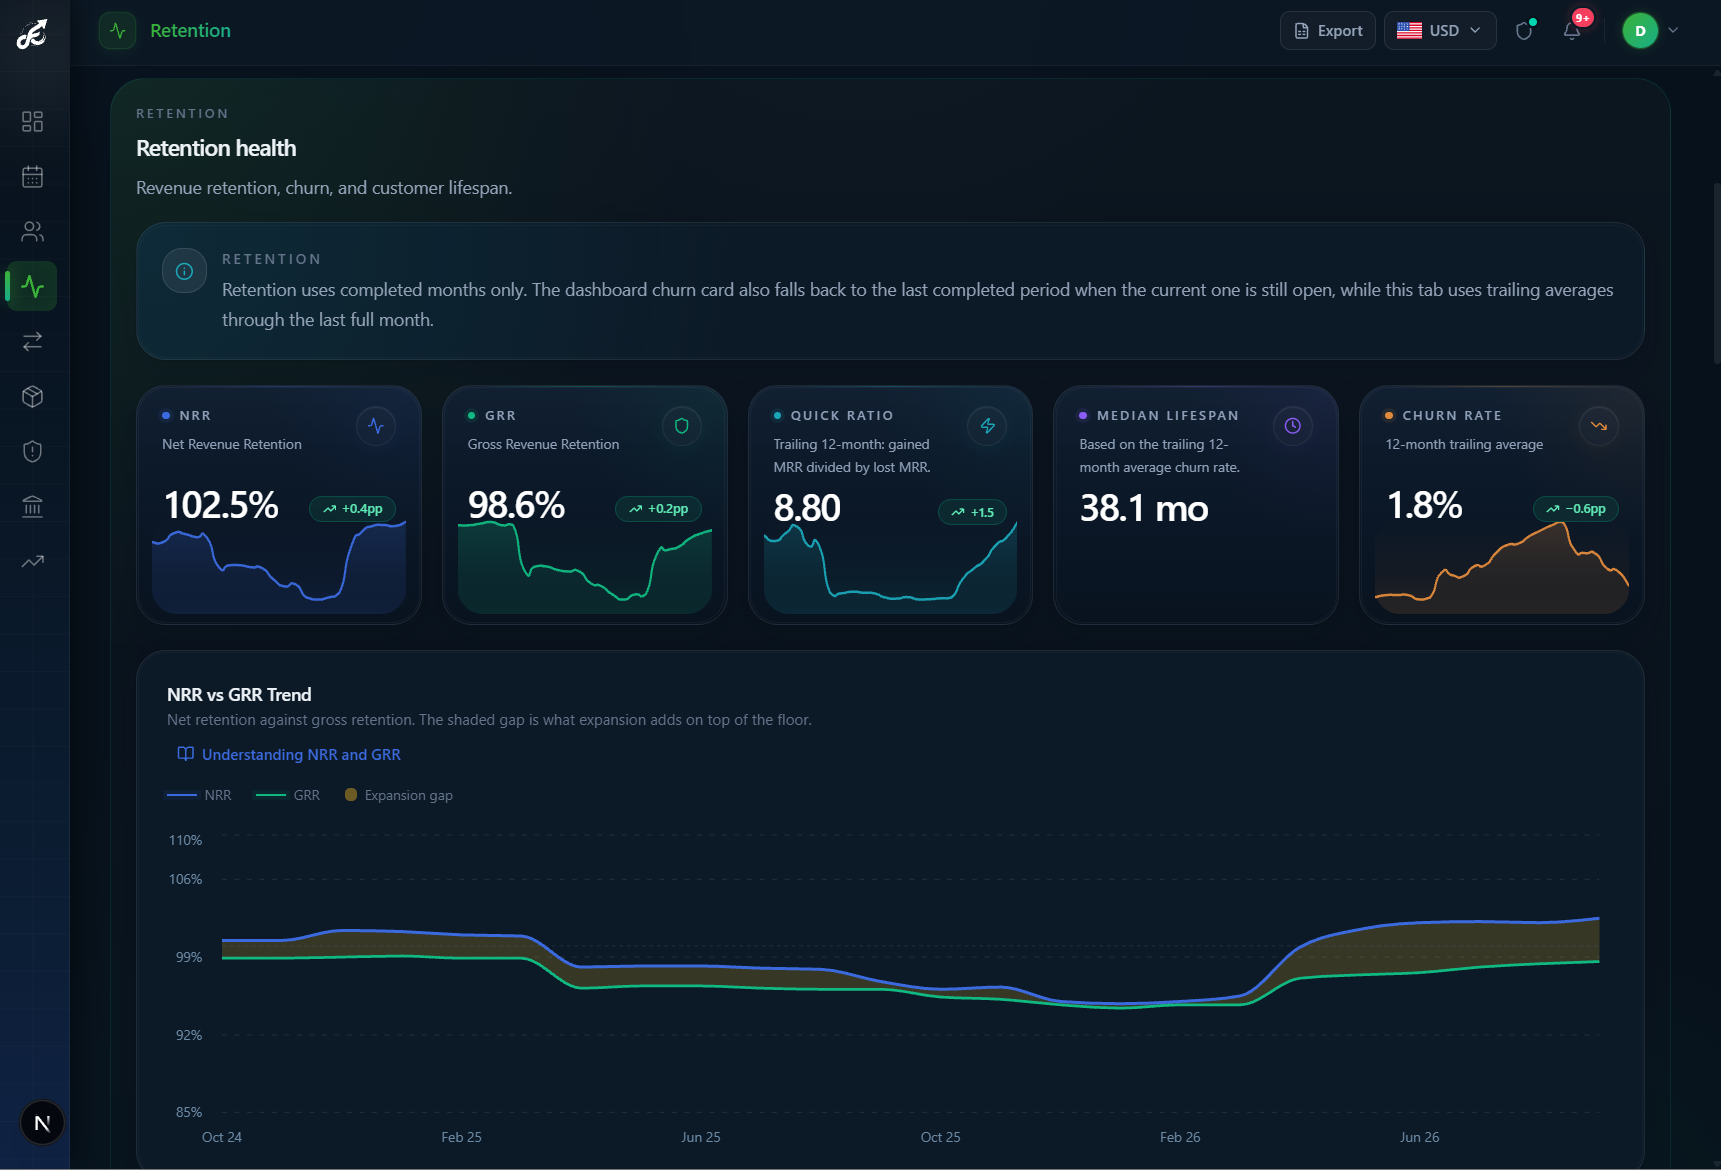Click the green D user avatar
1721x1170 pixels.
pos(1640,31)
